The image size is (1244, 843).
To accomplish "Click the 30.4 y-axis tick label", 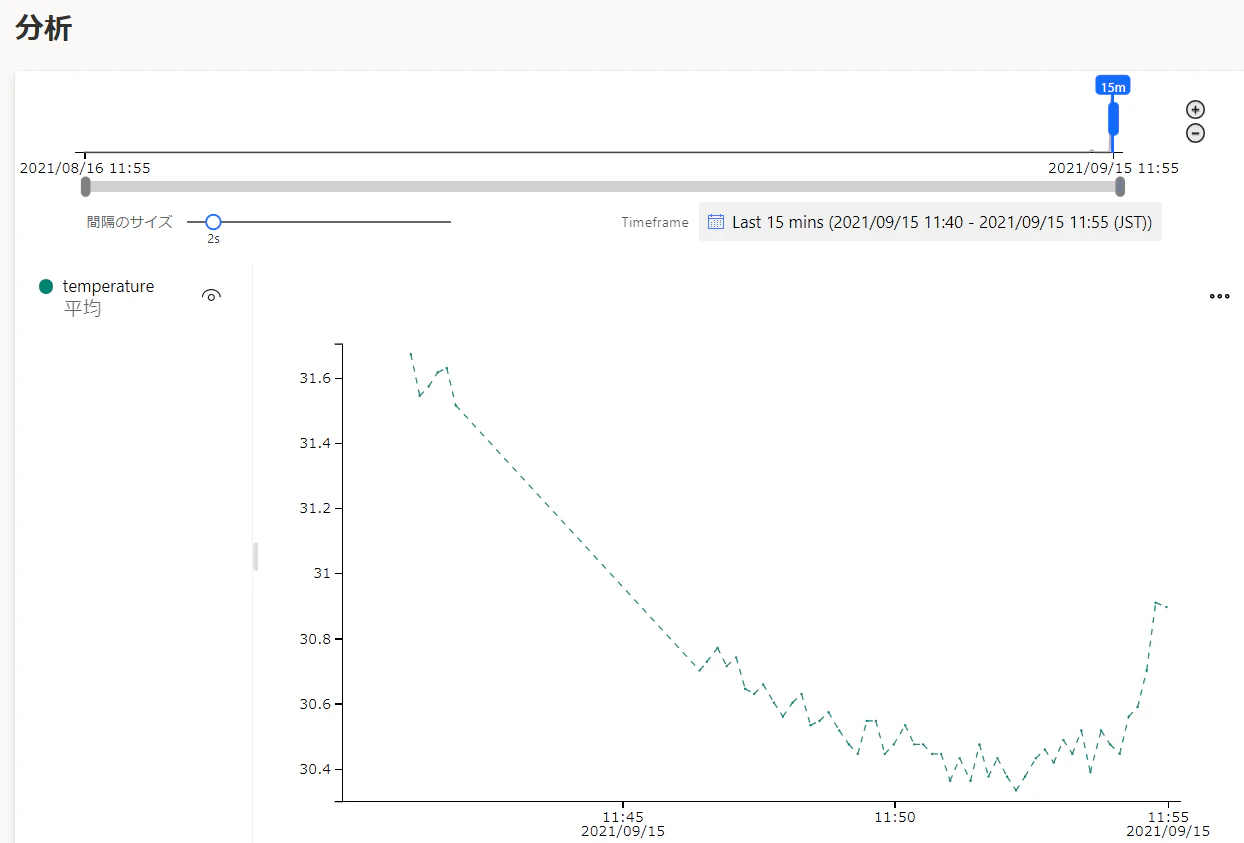I will coord(315,769).
